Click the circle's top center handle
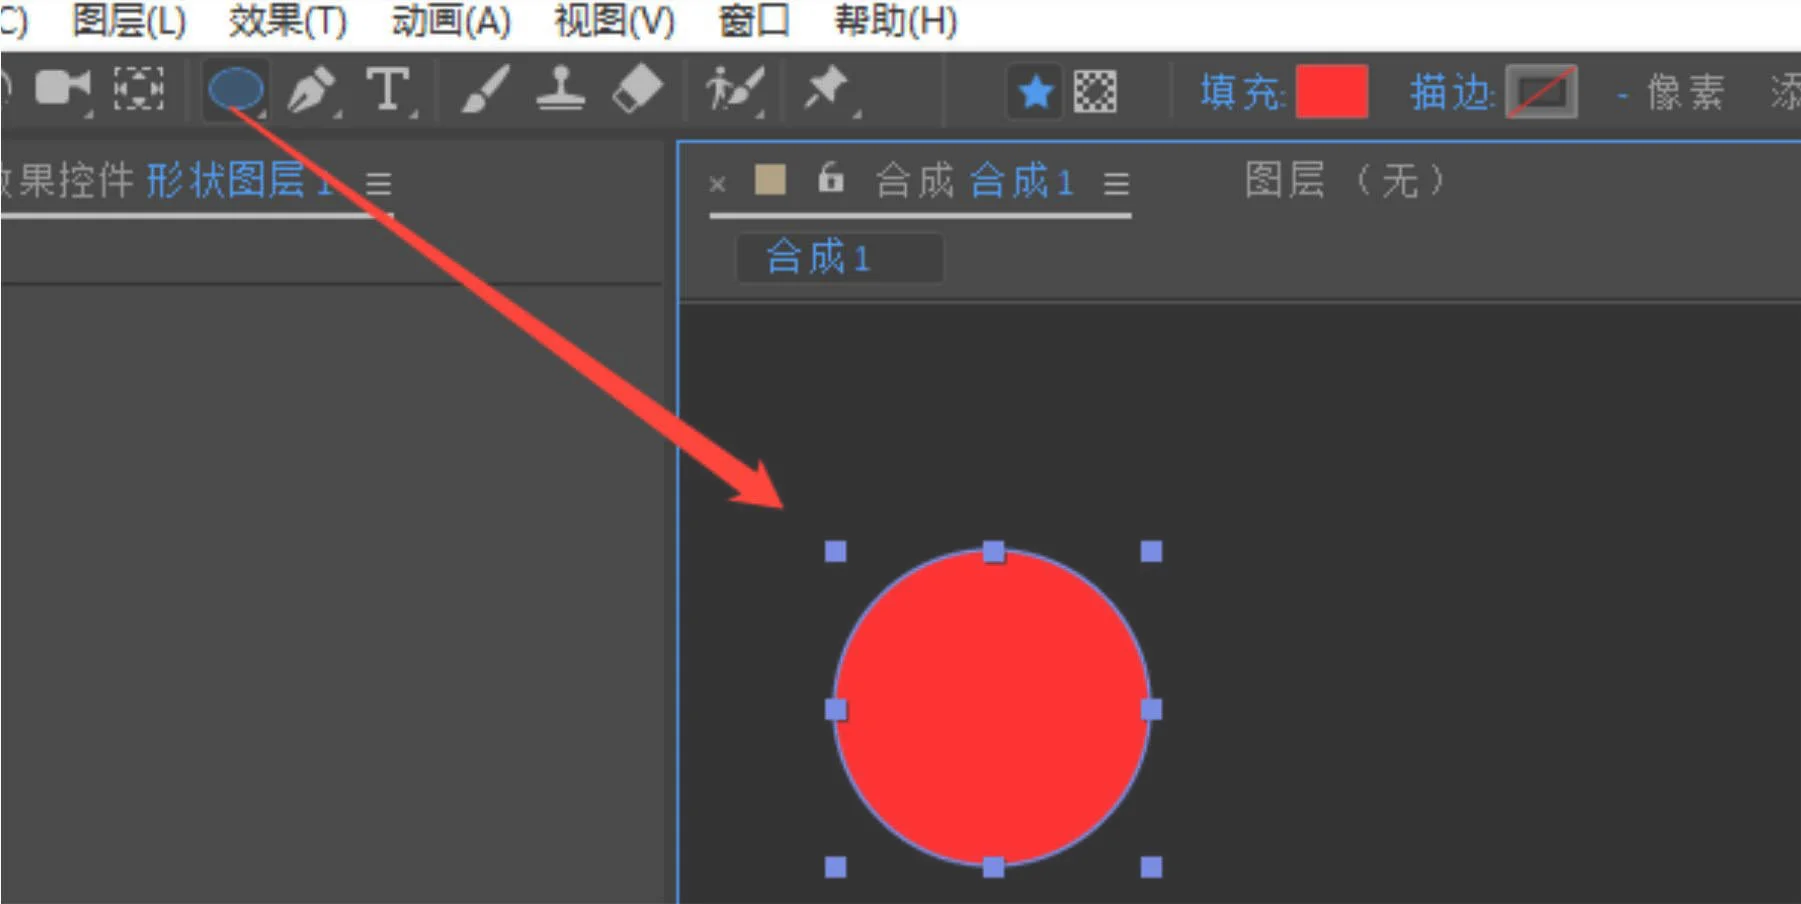The image size is (1801, 904). (993, 551)
